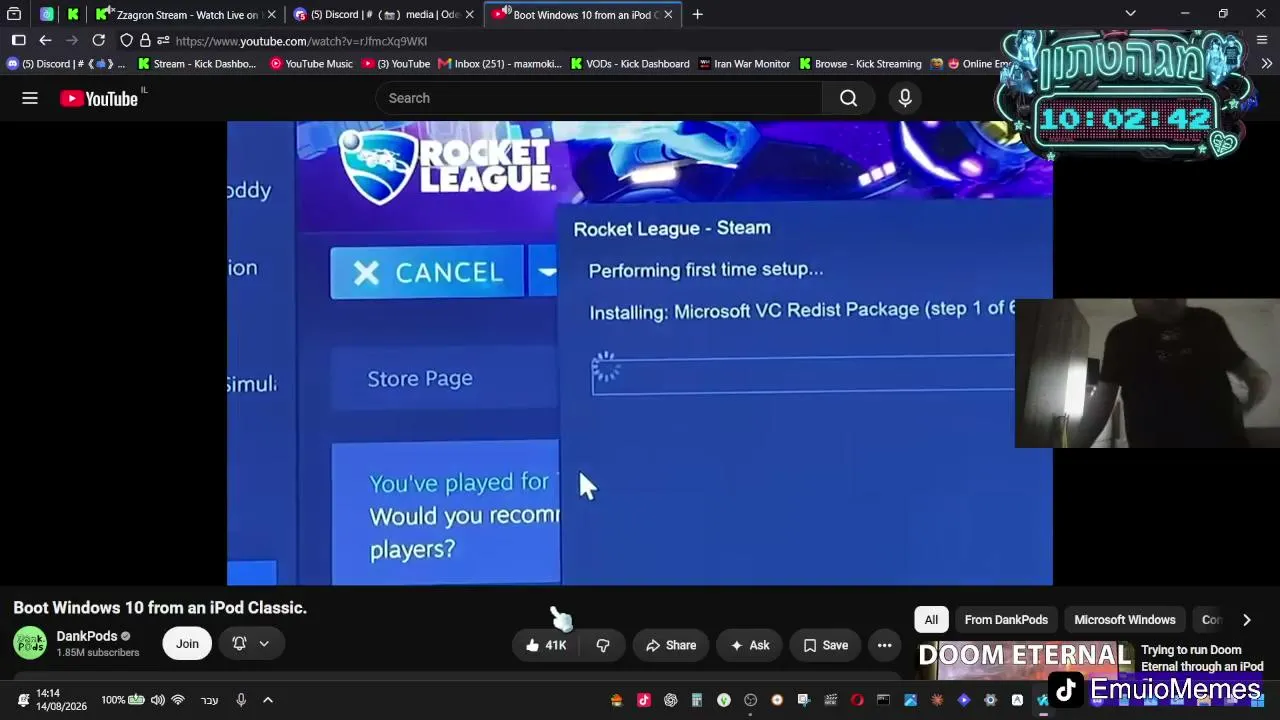Viewport: 1280px width, 720px height.
Task: Open the taskbar volume speaker icon
Action: tap(157, 700)
